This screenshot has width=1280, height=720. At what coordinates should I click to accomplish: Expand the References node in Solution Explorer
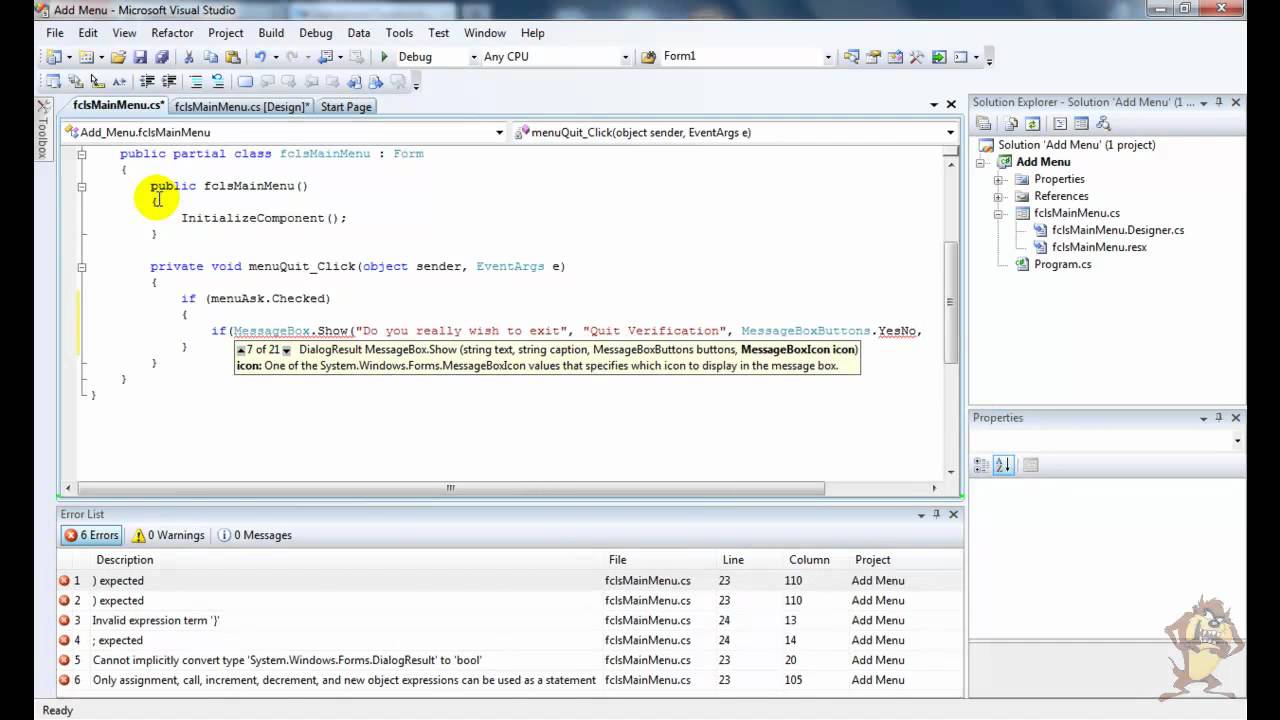(998, 197)
